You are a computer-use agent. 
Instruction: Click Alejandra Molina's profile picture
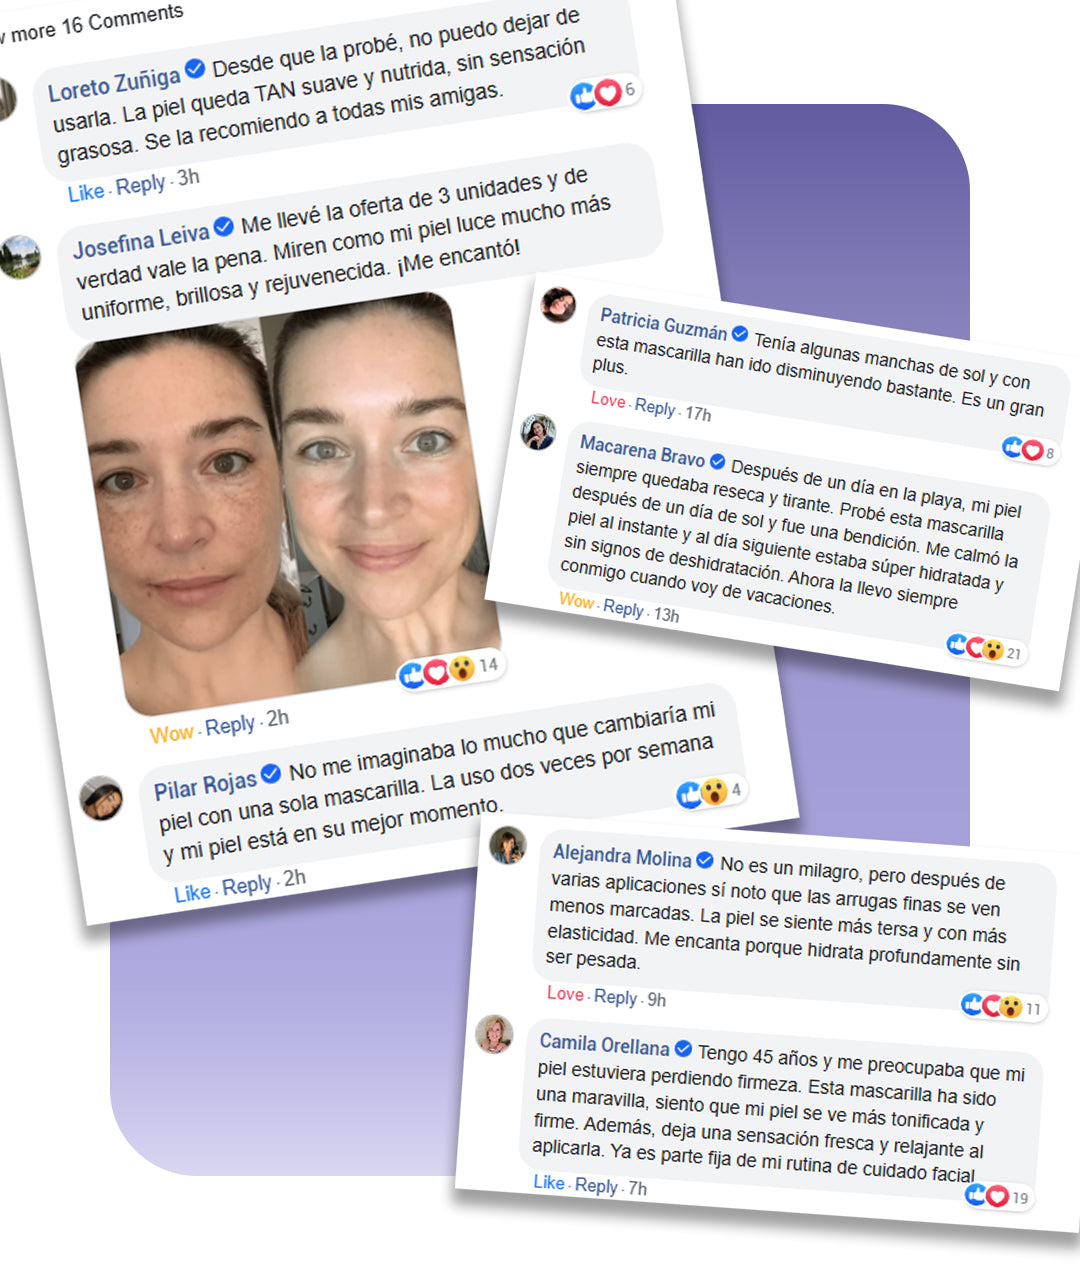(508, 846)
